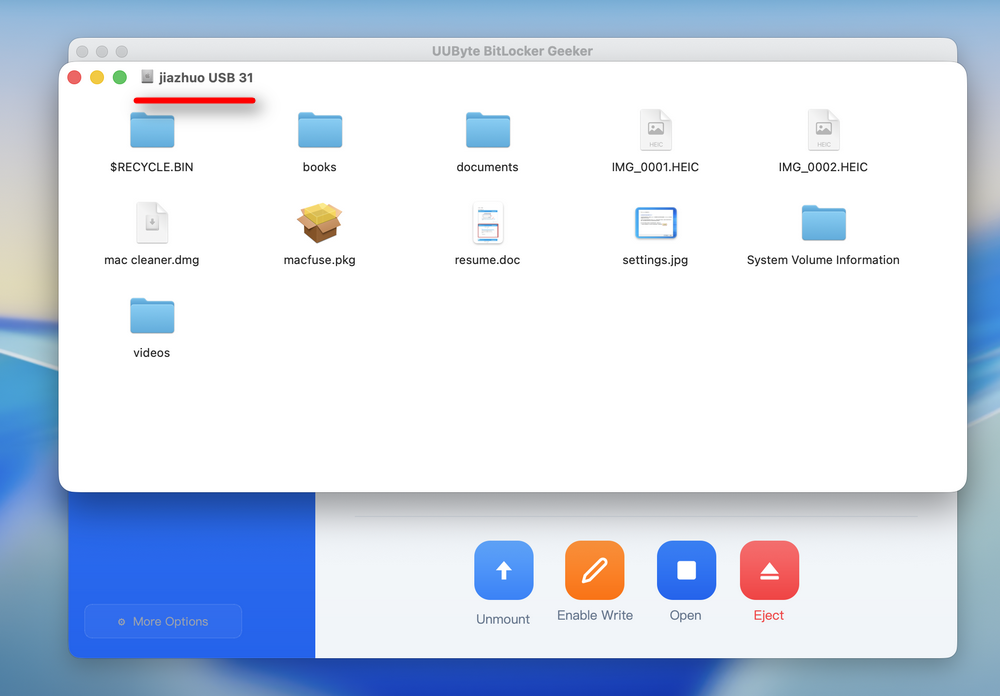Select the resume.doc document icon
The height and width of the screenshot is (696, 1000).
click(487, 222)
